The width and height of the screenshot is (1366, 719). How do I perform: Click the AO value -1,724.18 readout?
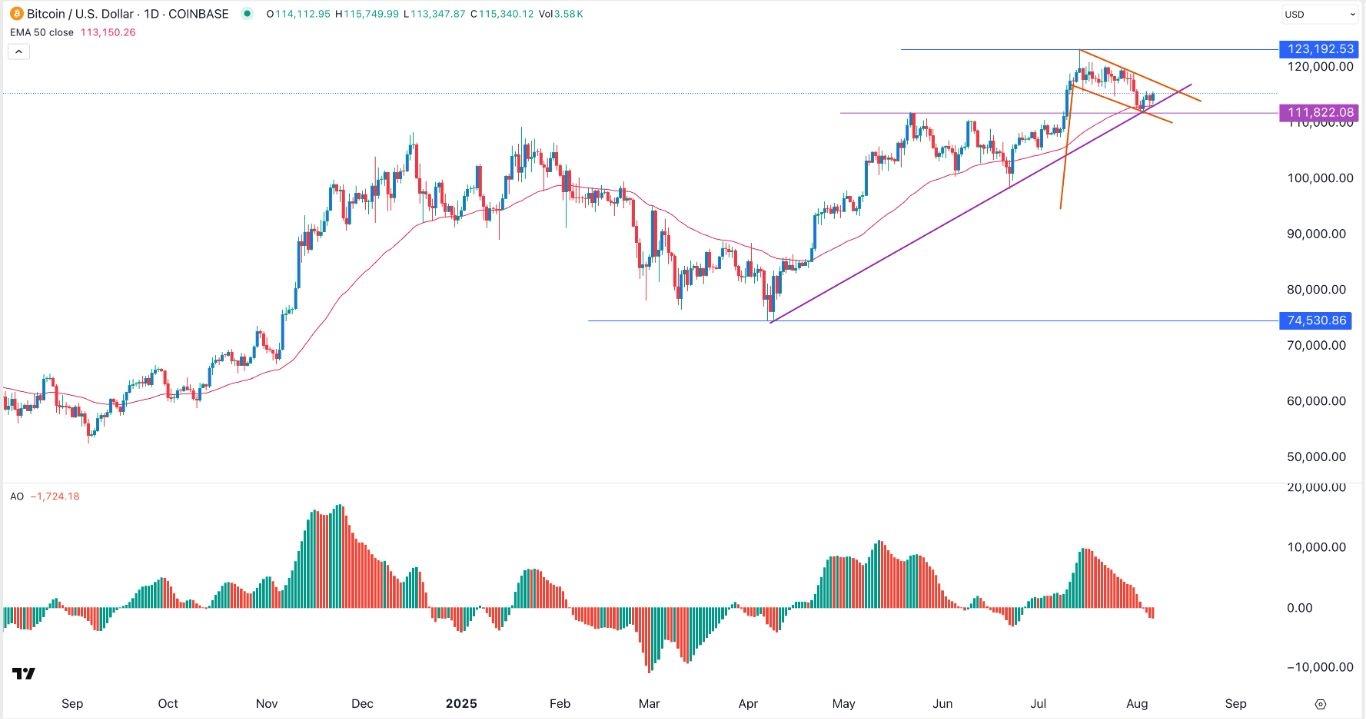[58, 497]
